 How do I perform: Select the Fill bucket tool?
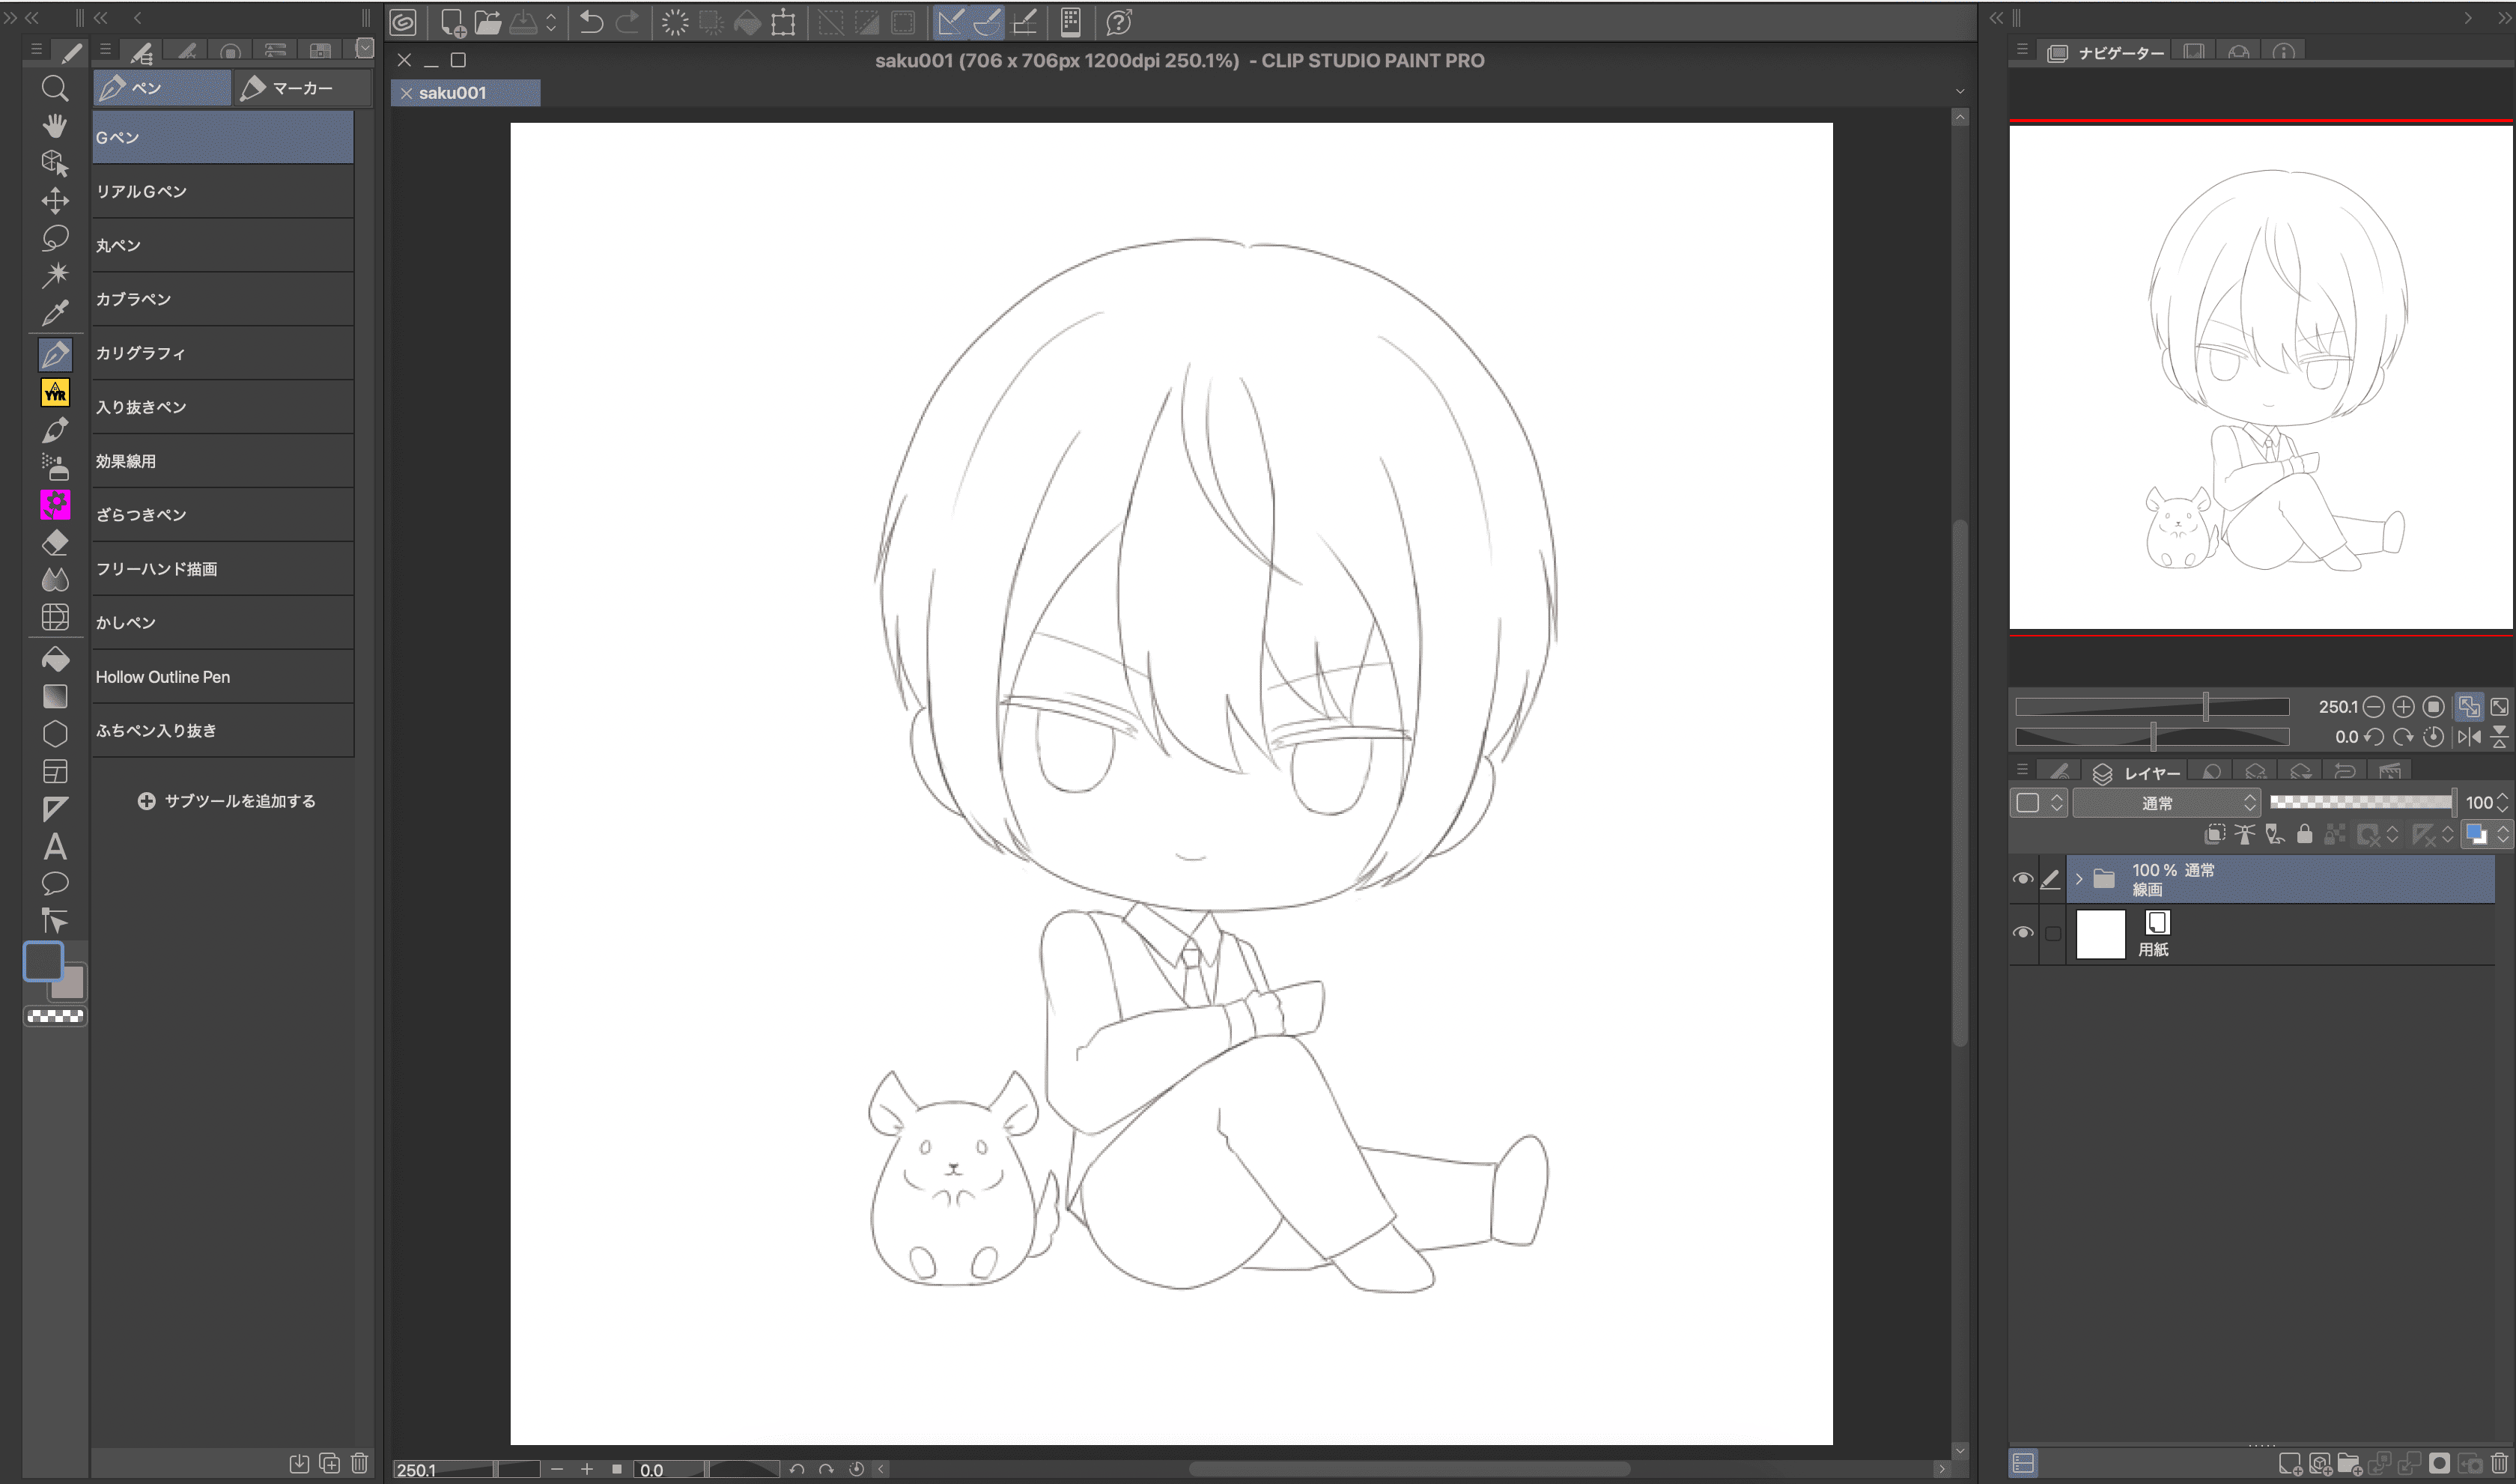click(55, 659)
